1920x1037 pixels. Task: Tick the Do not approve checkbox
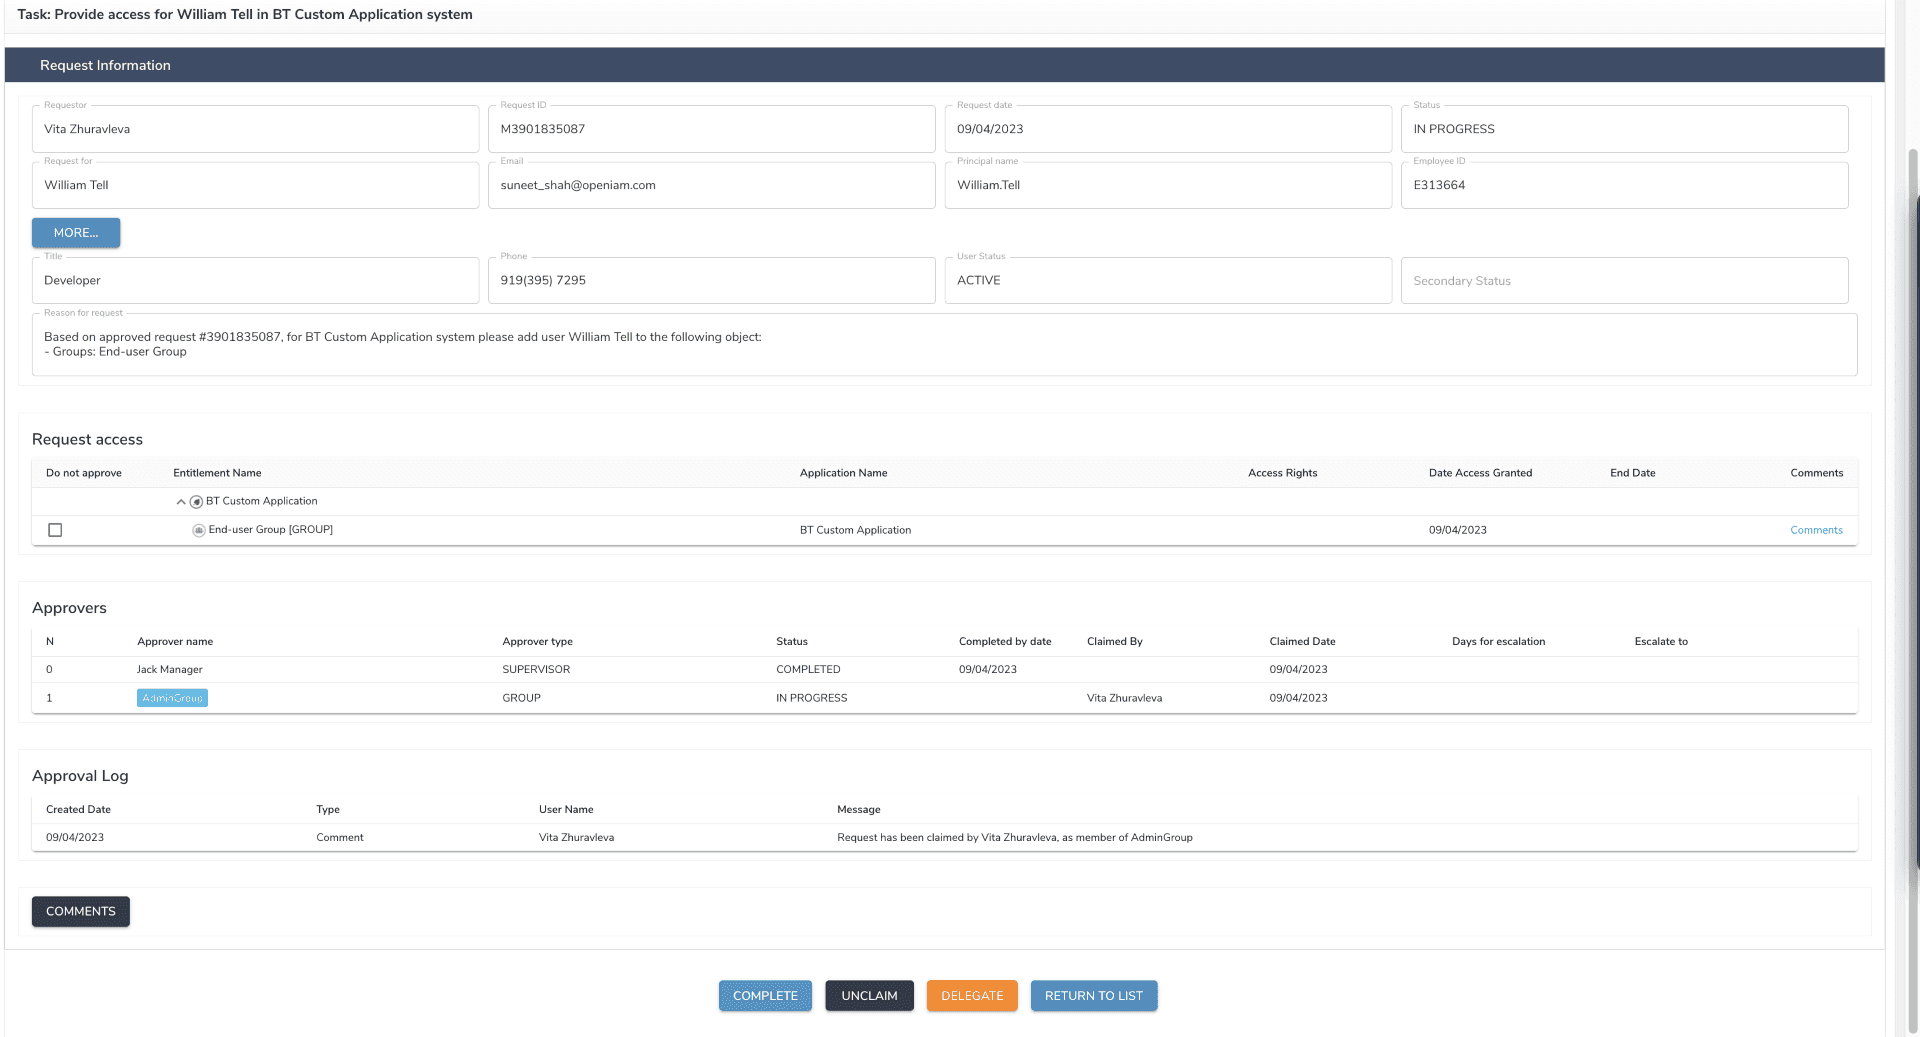[x=55, y=530]
